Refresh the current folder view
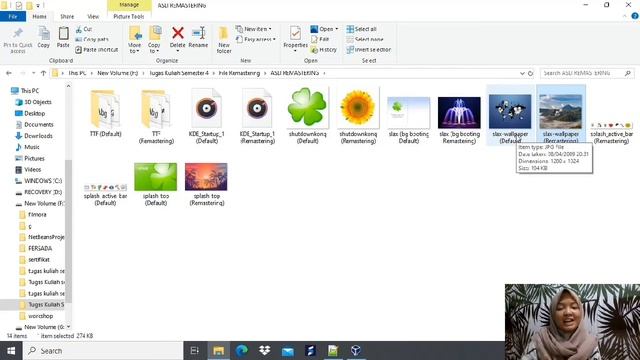This screenshot has height=360, width=640. pos(531,73)
